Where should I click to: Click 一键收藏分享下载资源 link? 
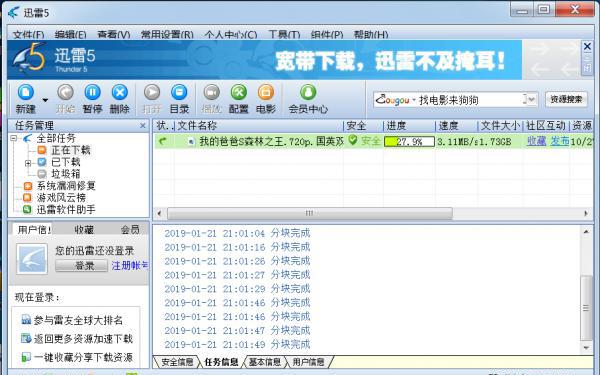click(83, 357)
